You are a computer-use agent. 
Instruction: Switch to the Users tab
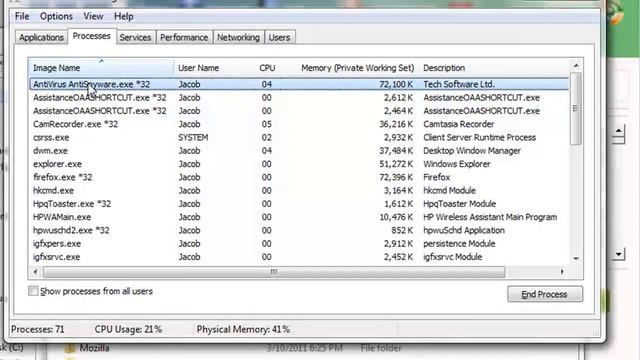[280, 38]
